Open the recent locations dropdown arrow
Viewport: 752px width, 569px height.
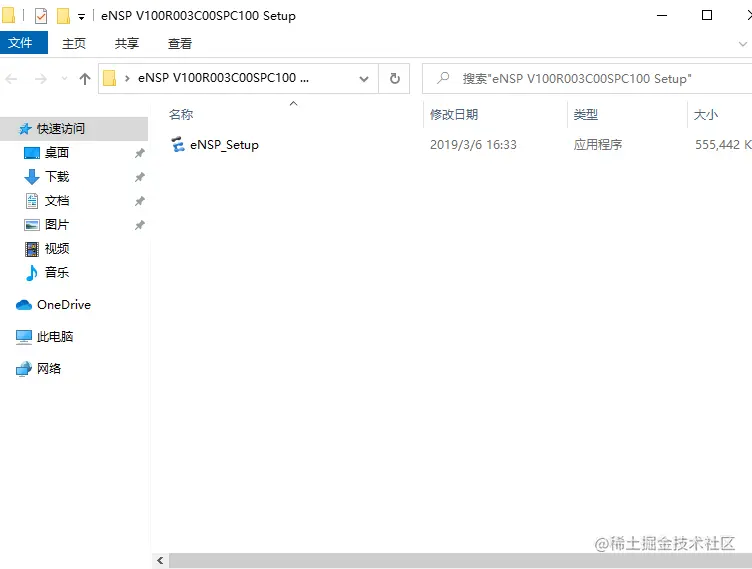(64, 79)
